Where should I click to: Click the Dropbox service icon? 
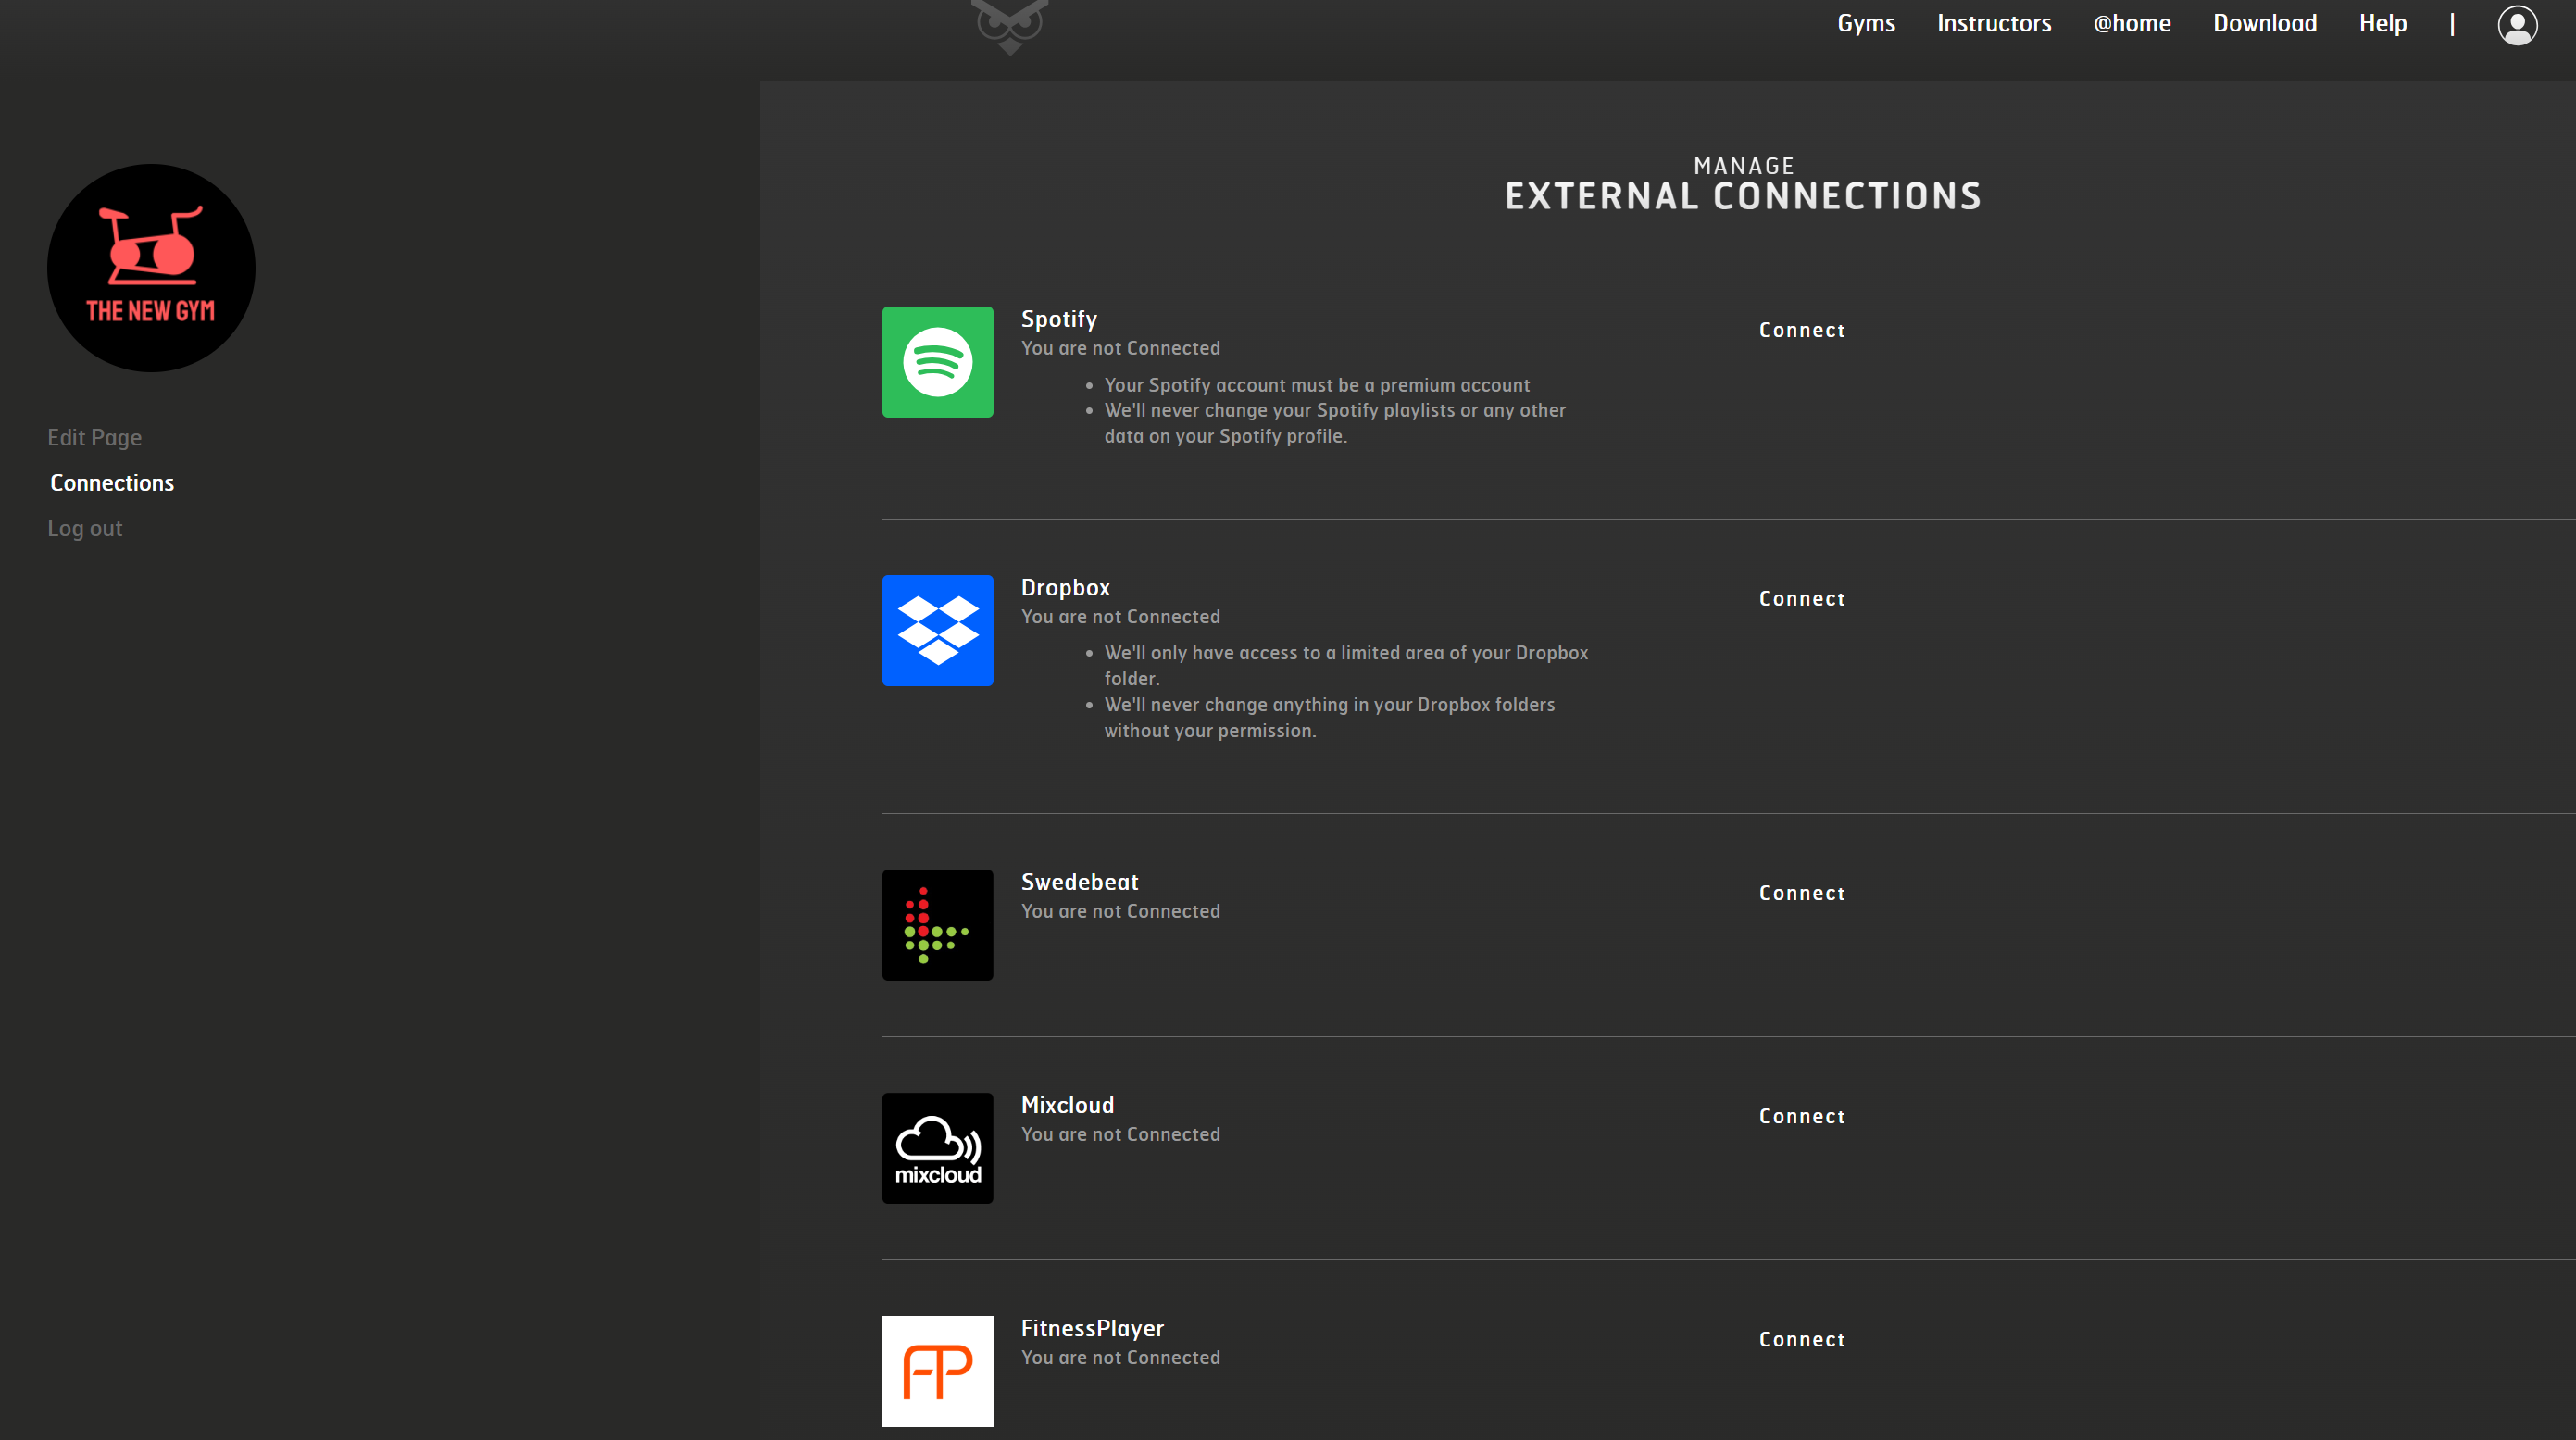[x=937, y=631]
